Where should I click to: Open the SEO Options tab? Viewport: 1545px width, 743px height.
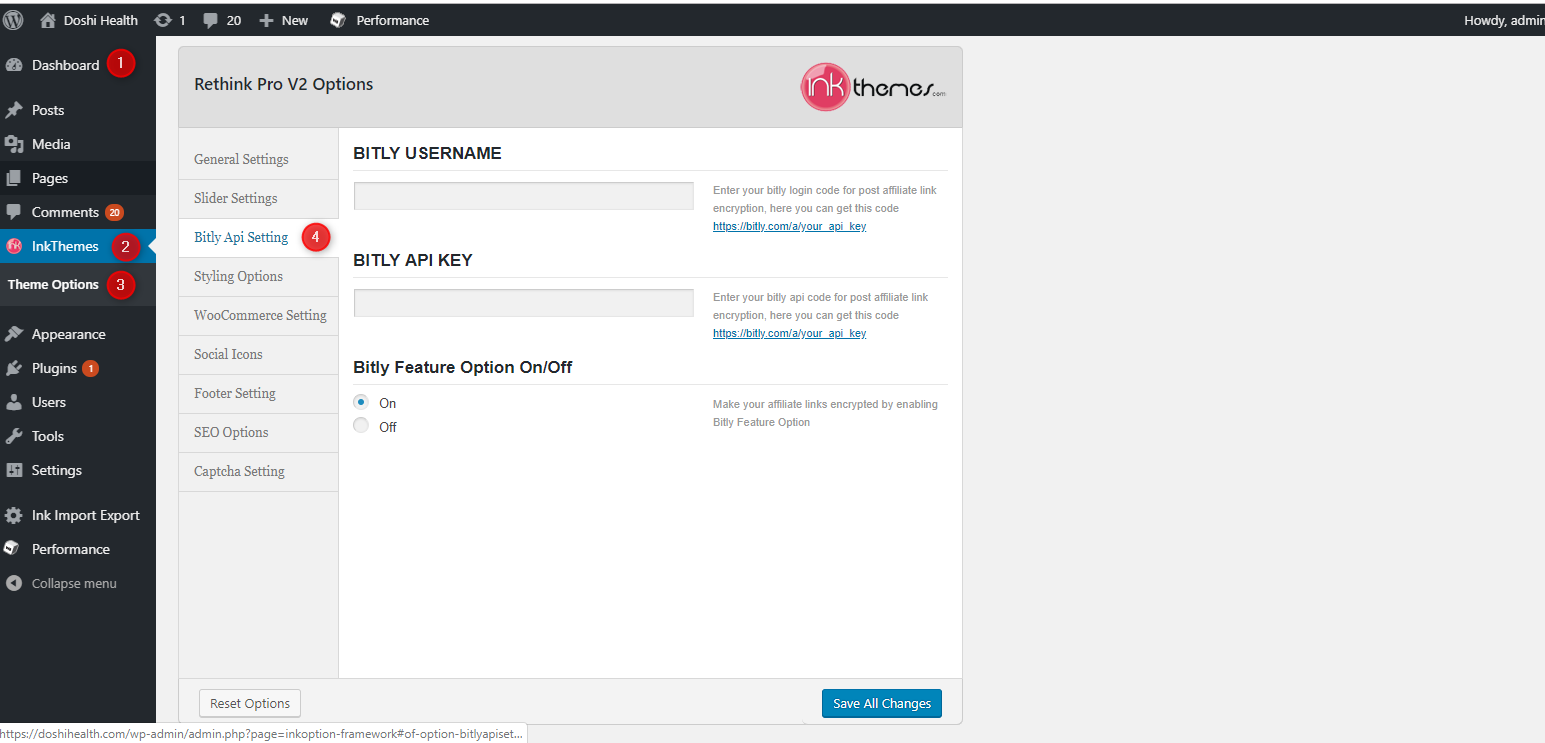pos(258,432)
